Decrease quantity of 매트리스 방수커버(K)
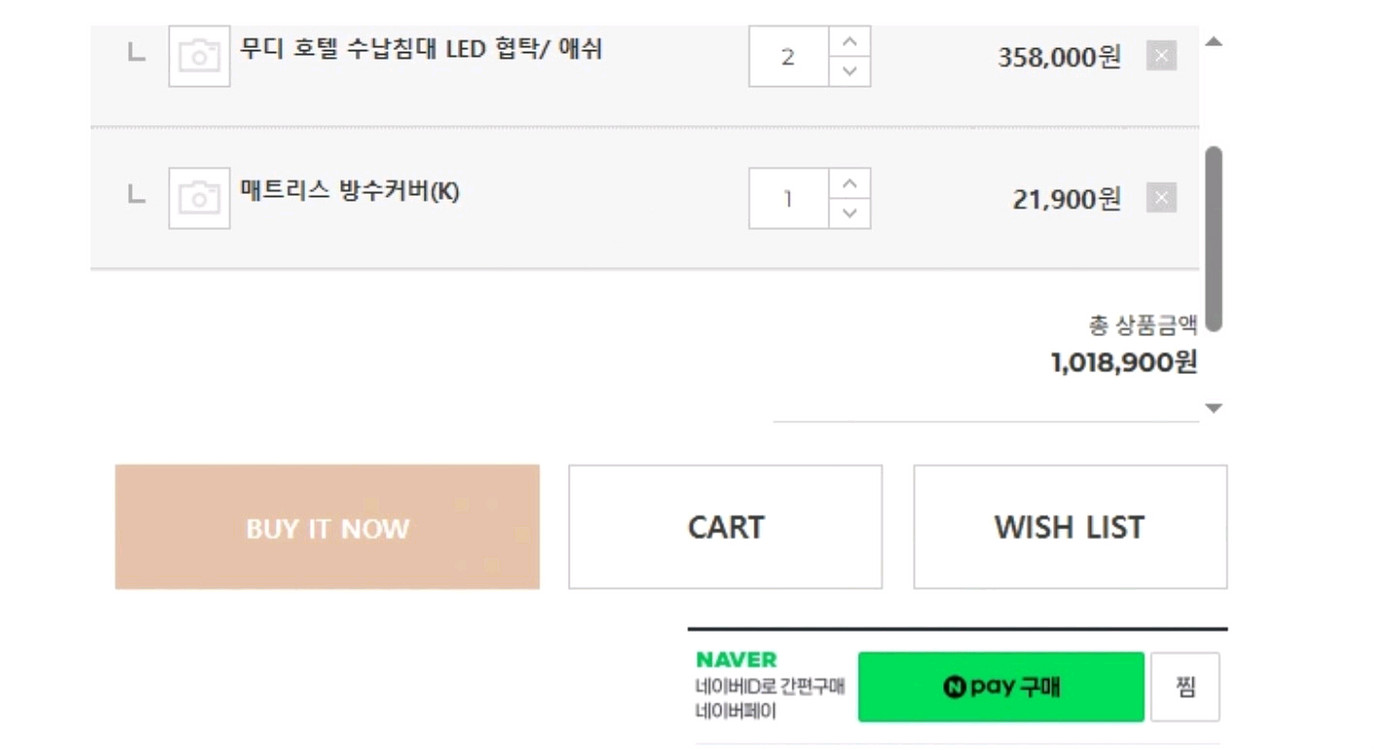 [850, 213]
